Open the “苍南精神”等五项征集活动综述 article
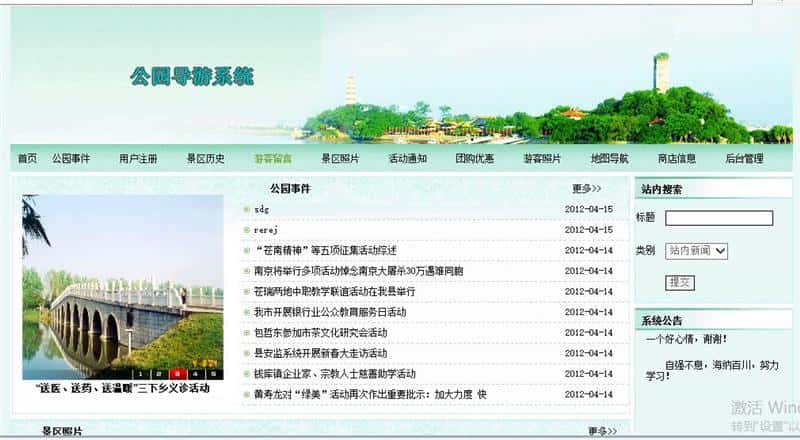The width and height of the screenshot is (800, 440). [326, 251]
